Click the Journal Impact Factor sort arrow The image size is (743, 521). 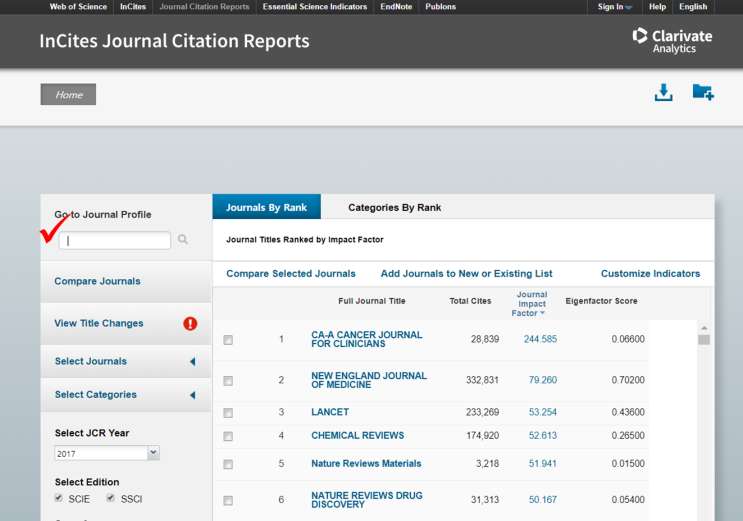click(x=543, y=313)
